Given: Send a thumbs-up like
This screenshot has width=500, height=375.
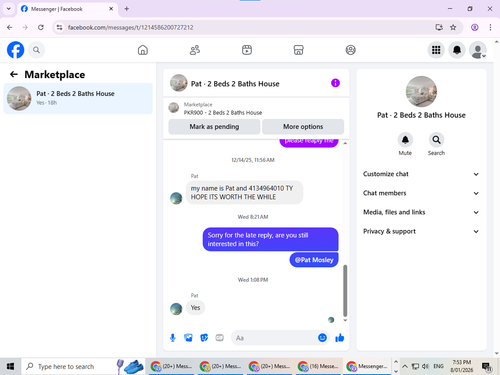Looking at the screenshot, I should click(x=340, y=338).
